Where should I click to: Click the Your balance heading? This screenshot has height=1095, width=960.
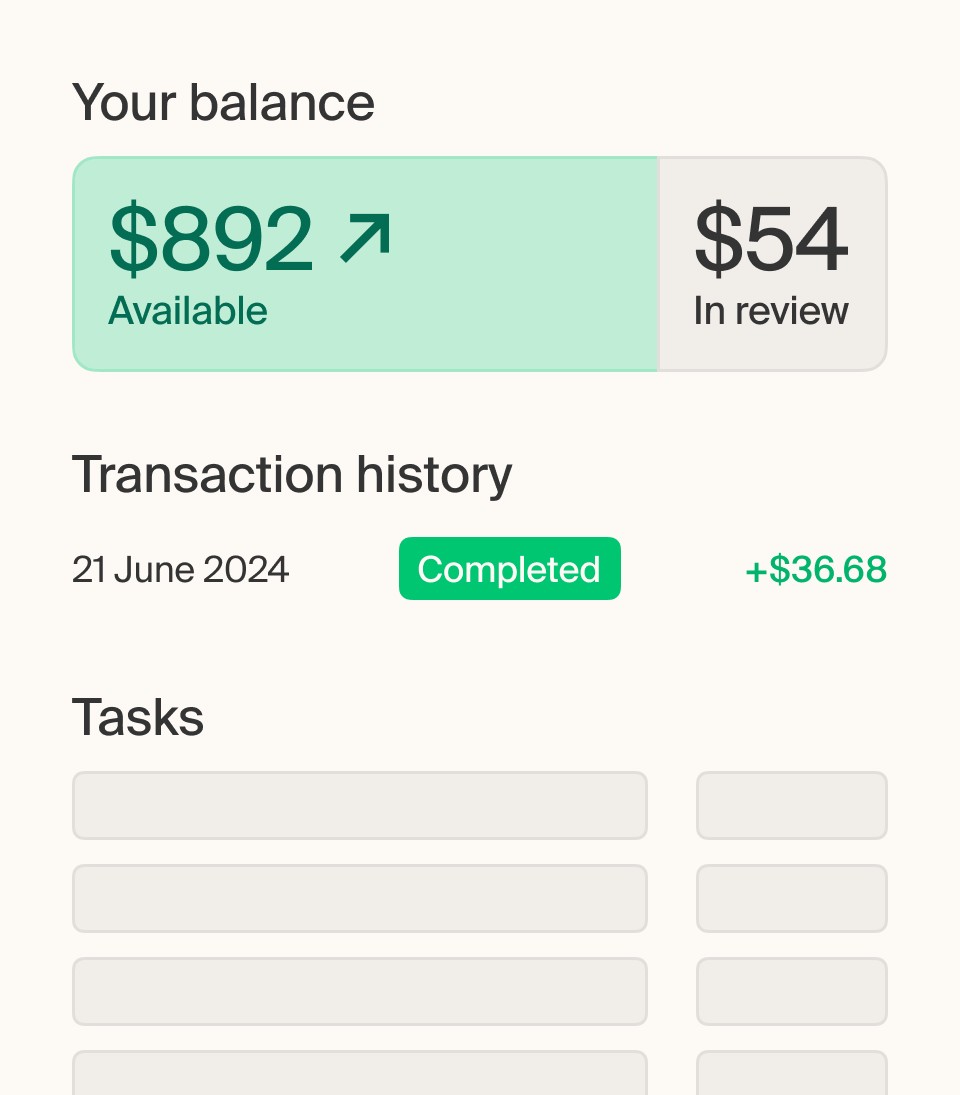click(223, 103)
